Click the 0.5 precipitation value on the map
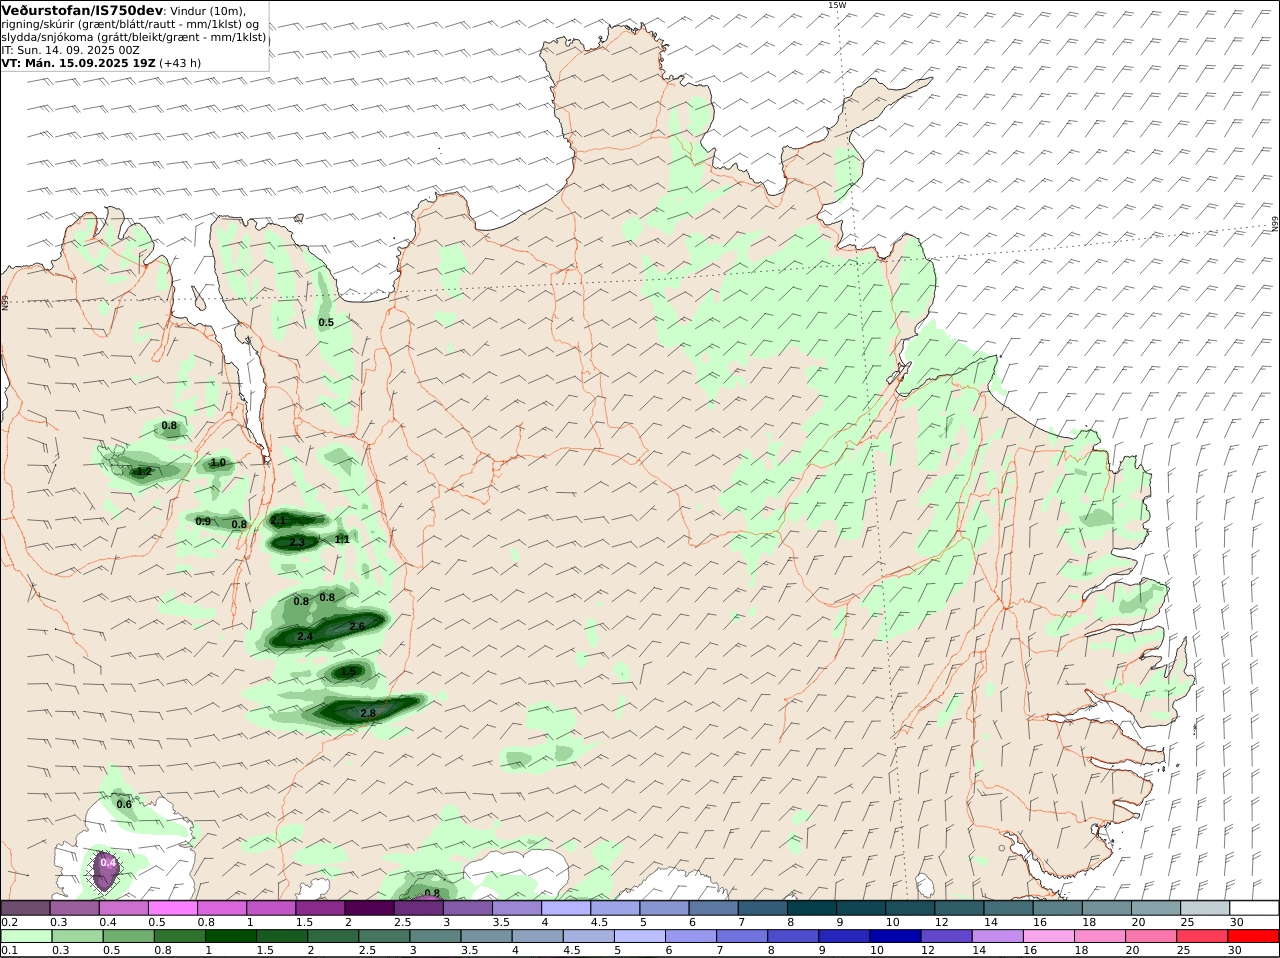The width and height of the screenshot is (1280, 958). (x=326, y=322)
